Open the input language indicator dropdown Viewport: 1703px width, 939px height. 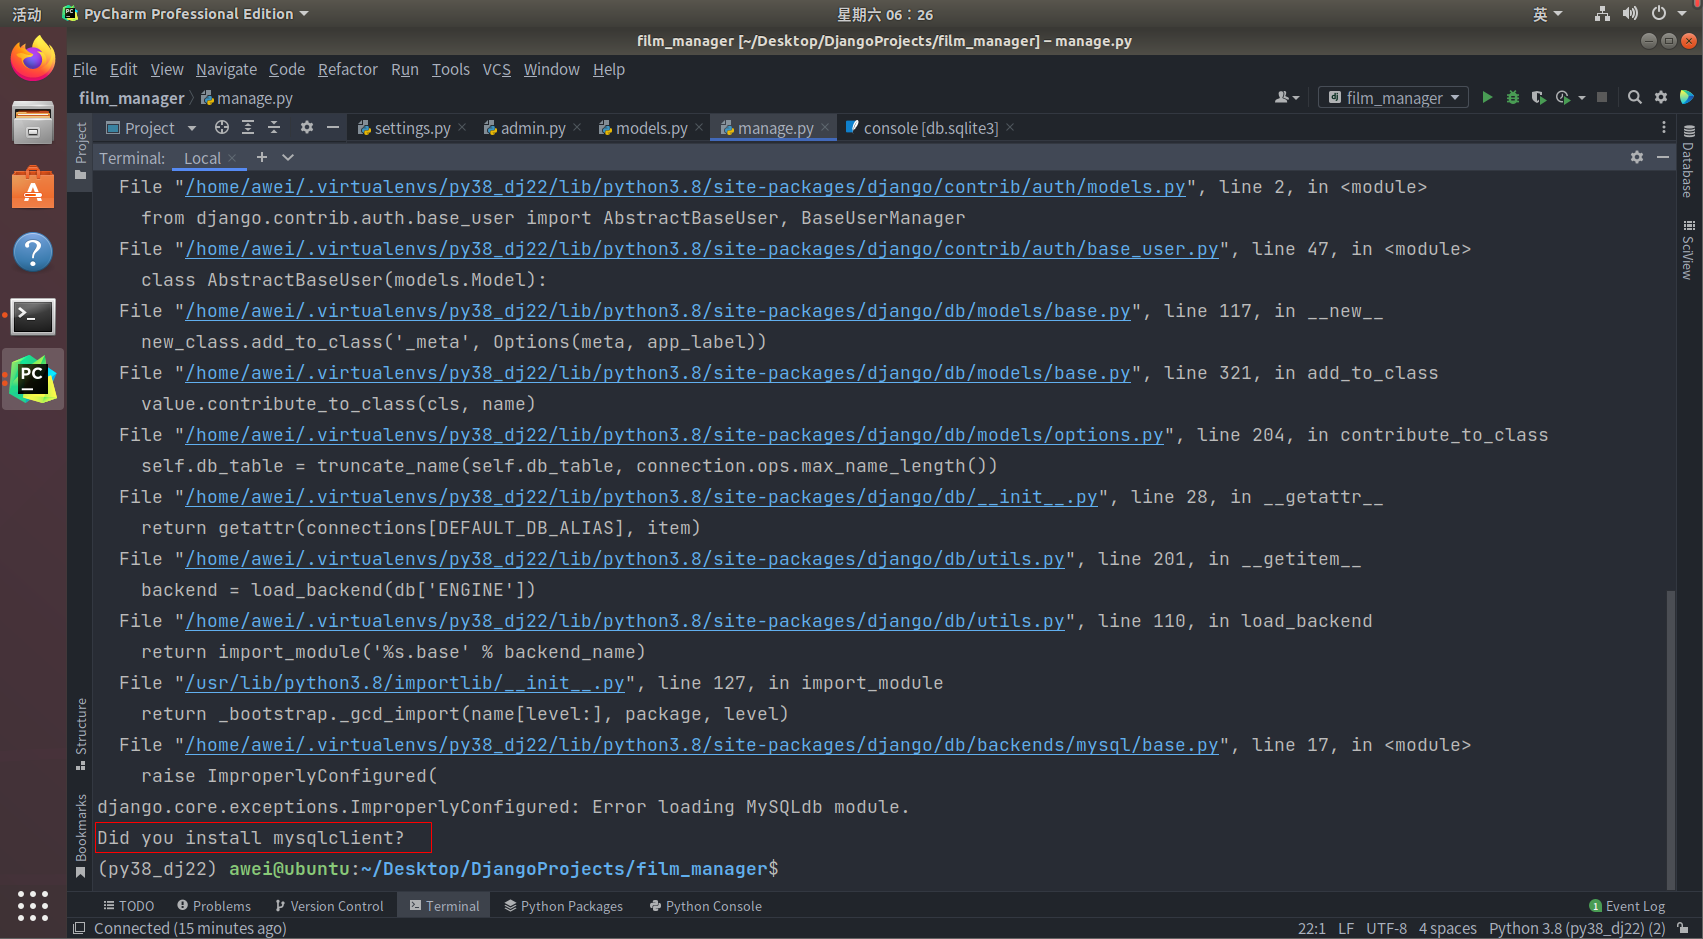click(x=1547, y=14)
